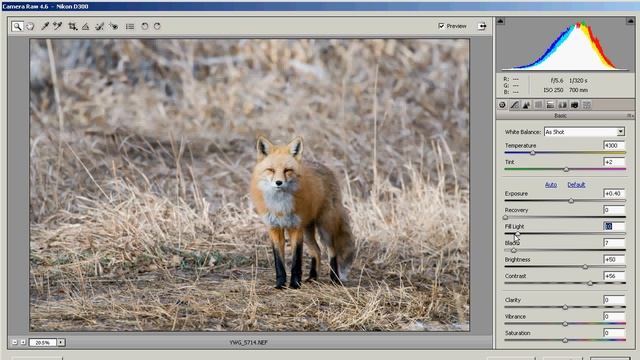Select the Hand tool
This screenshot has height=360, width=640.
(30, 26)
